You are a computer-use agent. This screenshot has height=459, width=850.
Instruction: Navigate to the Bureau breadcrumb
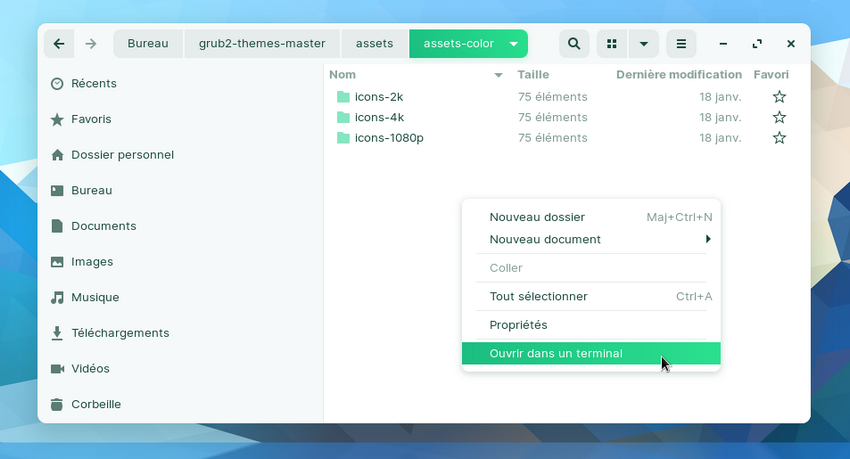(148, 44)
